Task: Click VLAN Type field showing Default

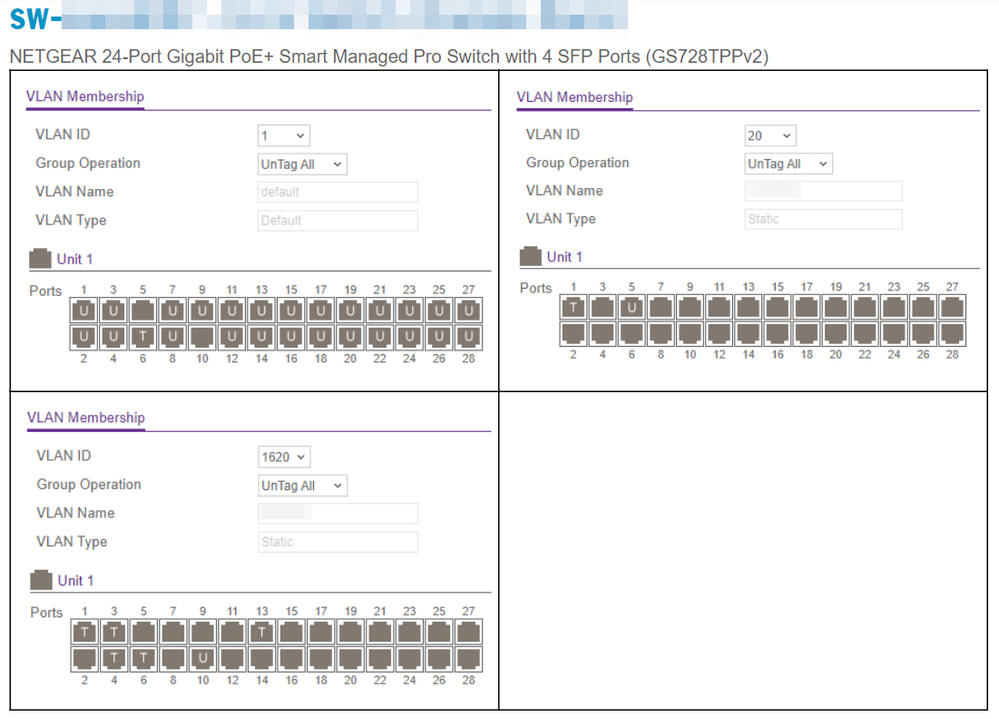Action: pos(338,221)
